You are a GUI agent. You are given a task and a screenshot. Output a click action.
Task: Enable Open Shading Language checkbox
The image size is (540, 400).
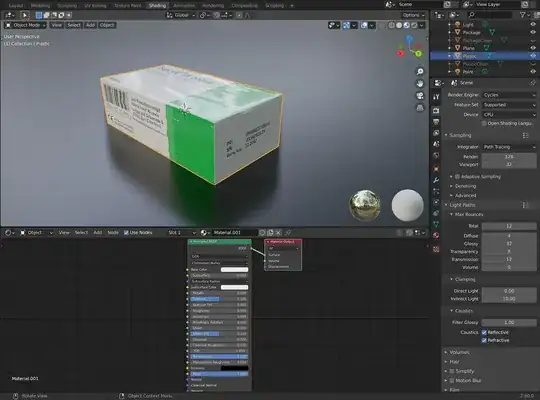[484, 123]
